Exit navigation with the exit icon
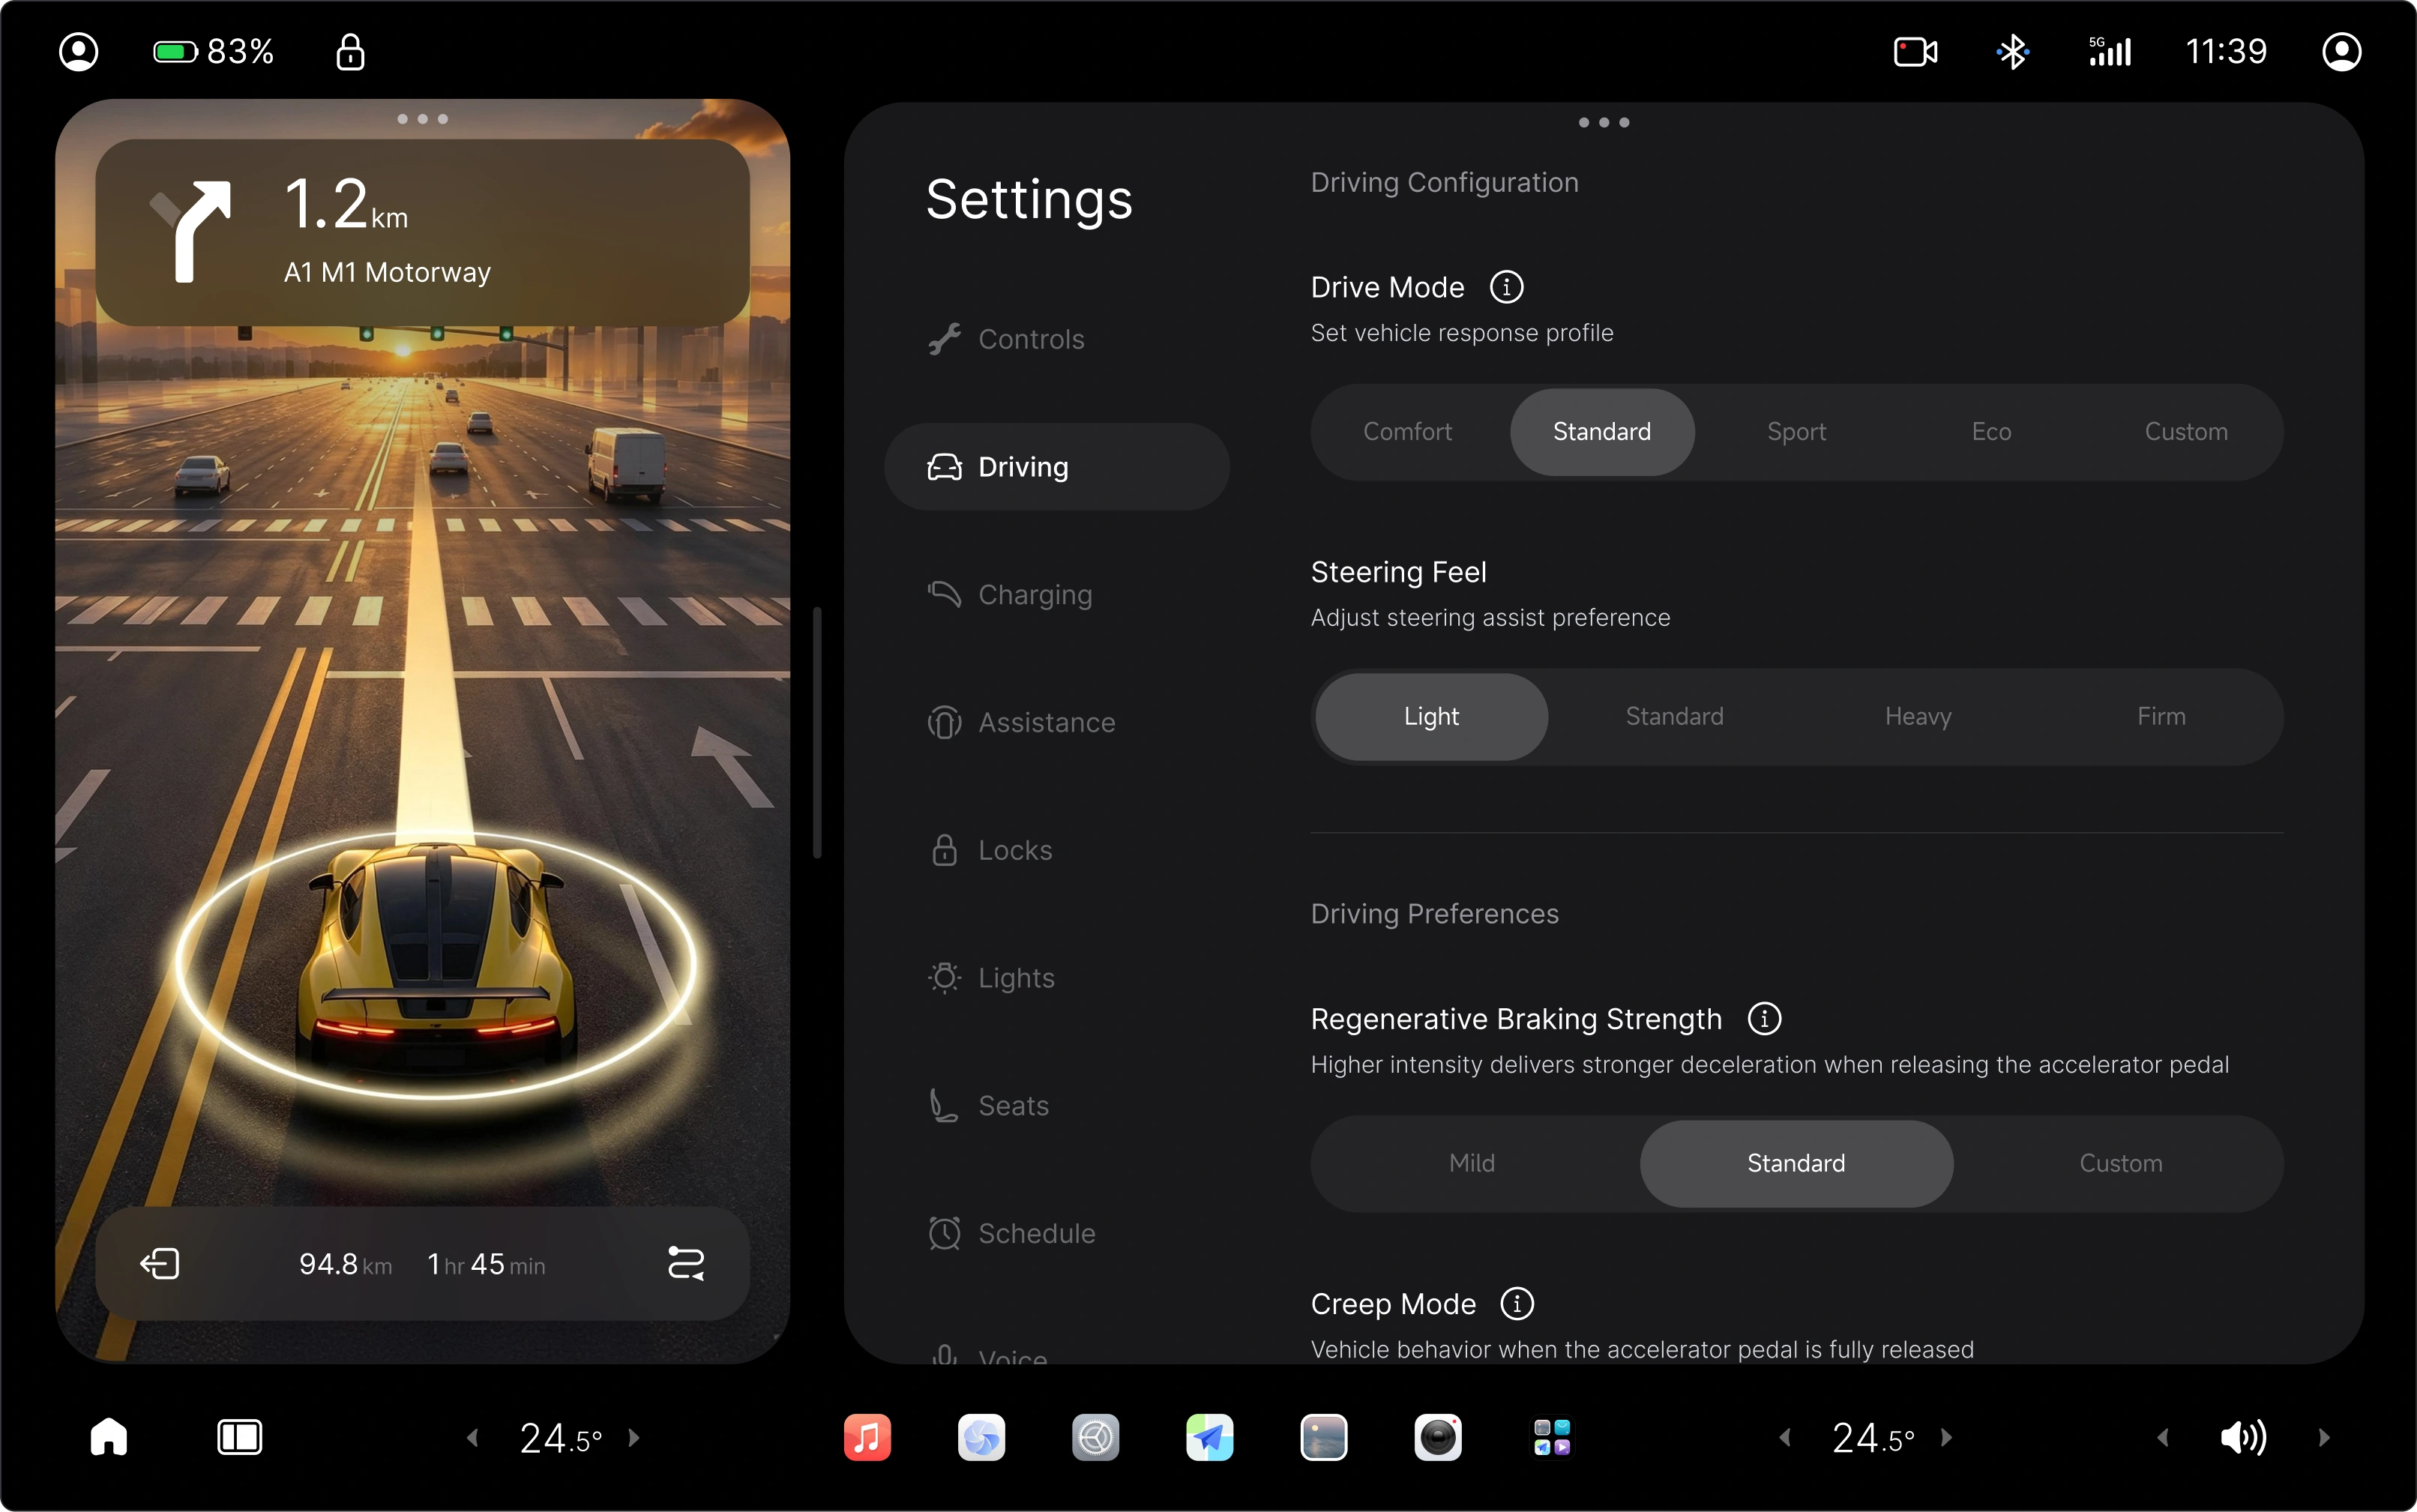 [160, 1264]
